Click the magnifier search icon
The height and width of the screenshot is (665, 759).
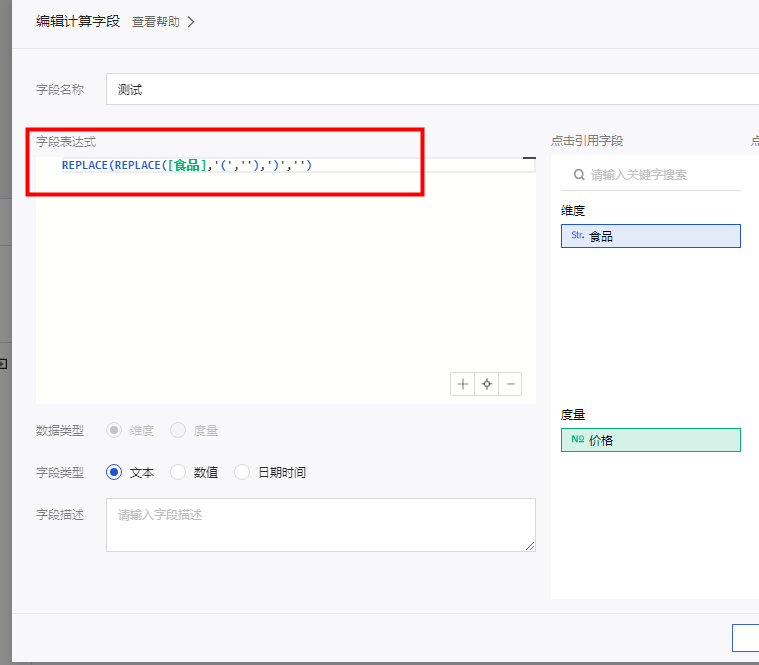pyautogui.click(x=579, y=174)
